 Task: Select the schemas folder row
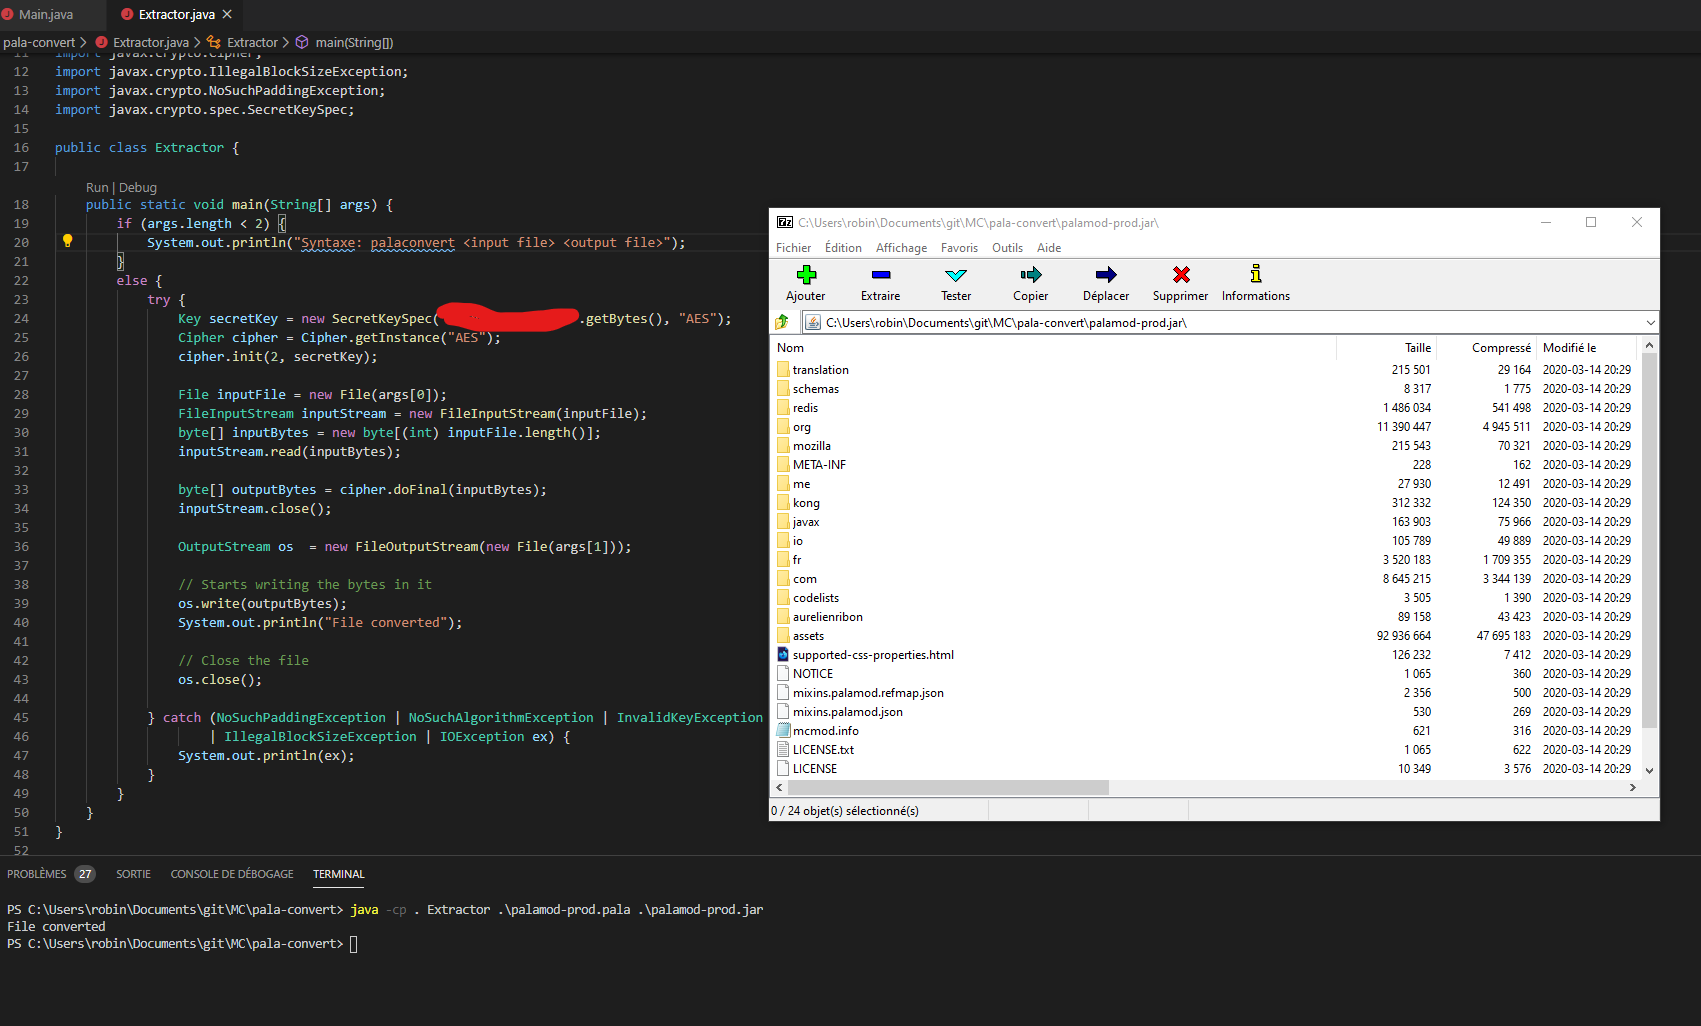(1206, 388)
